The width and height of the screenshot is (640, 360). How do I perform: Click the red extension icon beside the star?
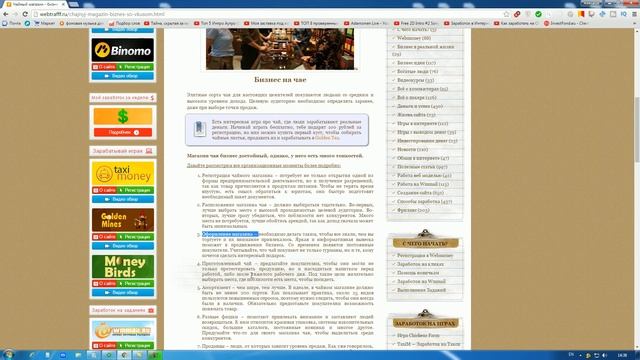coord(517,14)
